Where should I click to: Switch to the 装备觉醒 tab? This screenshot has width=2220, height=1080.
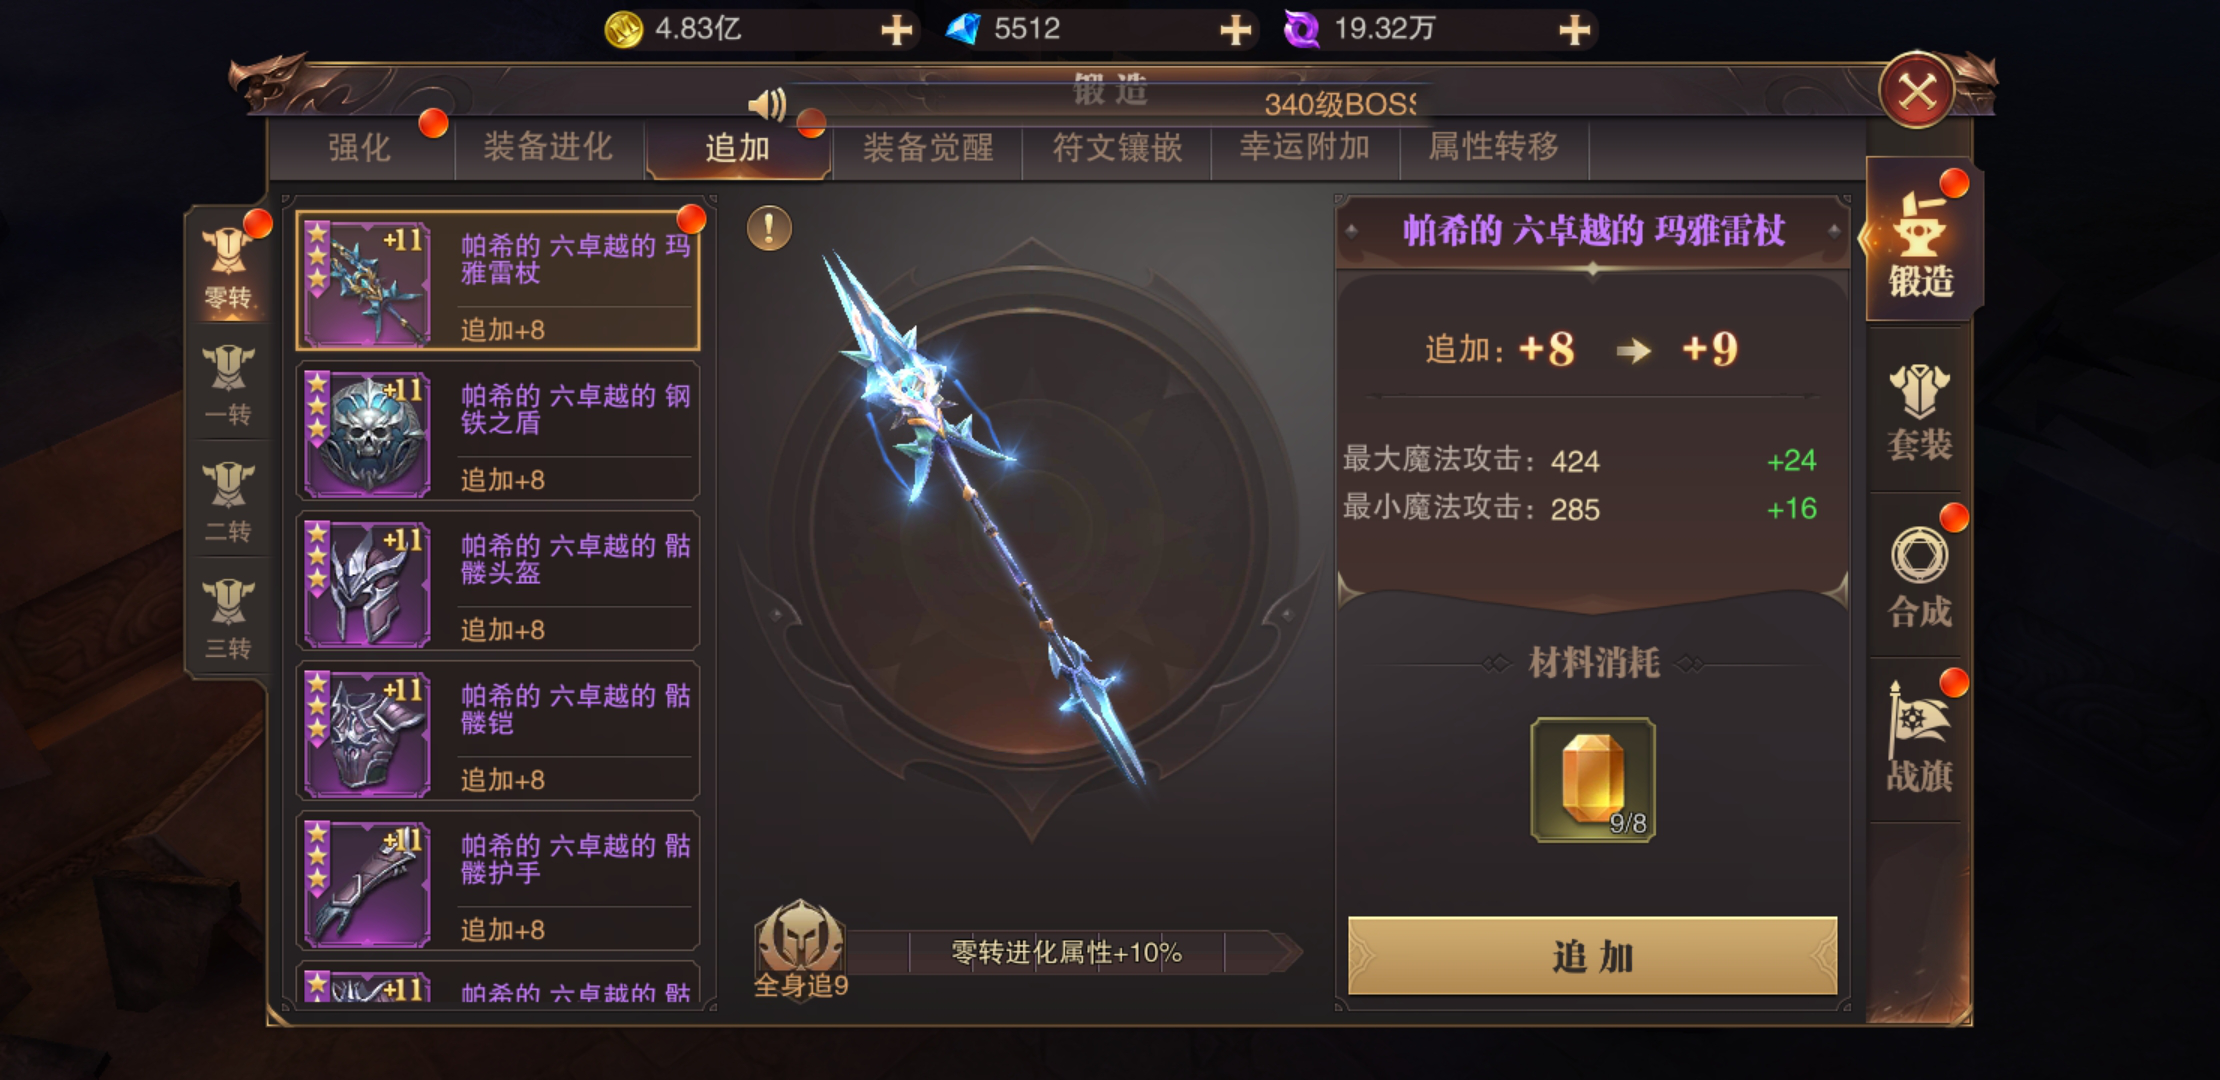coord(928,148)
